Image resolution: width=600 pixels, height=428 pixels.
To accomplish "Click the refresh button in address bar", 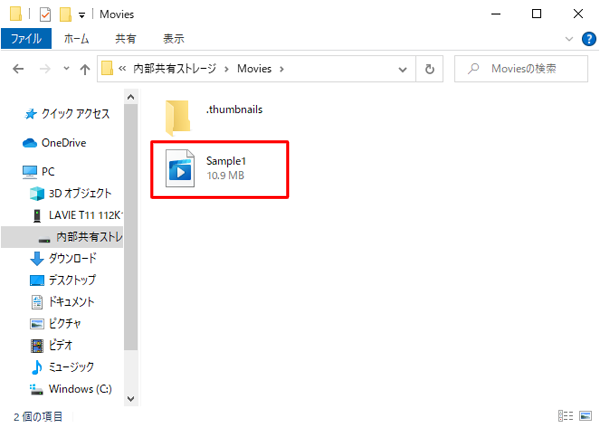I will coord(429,70).
